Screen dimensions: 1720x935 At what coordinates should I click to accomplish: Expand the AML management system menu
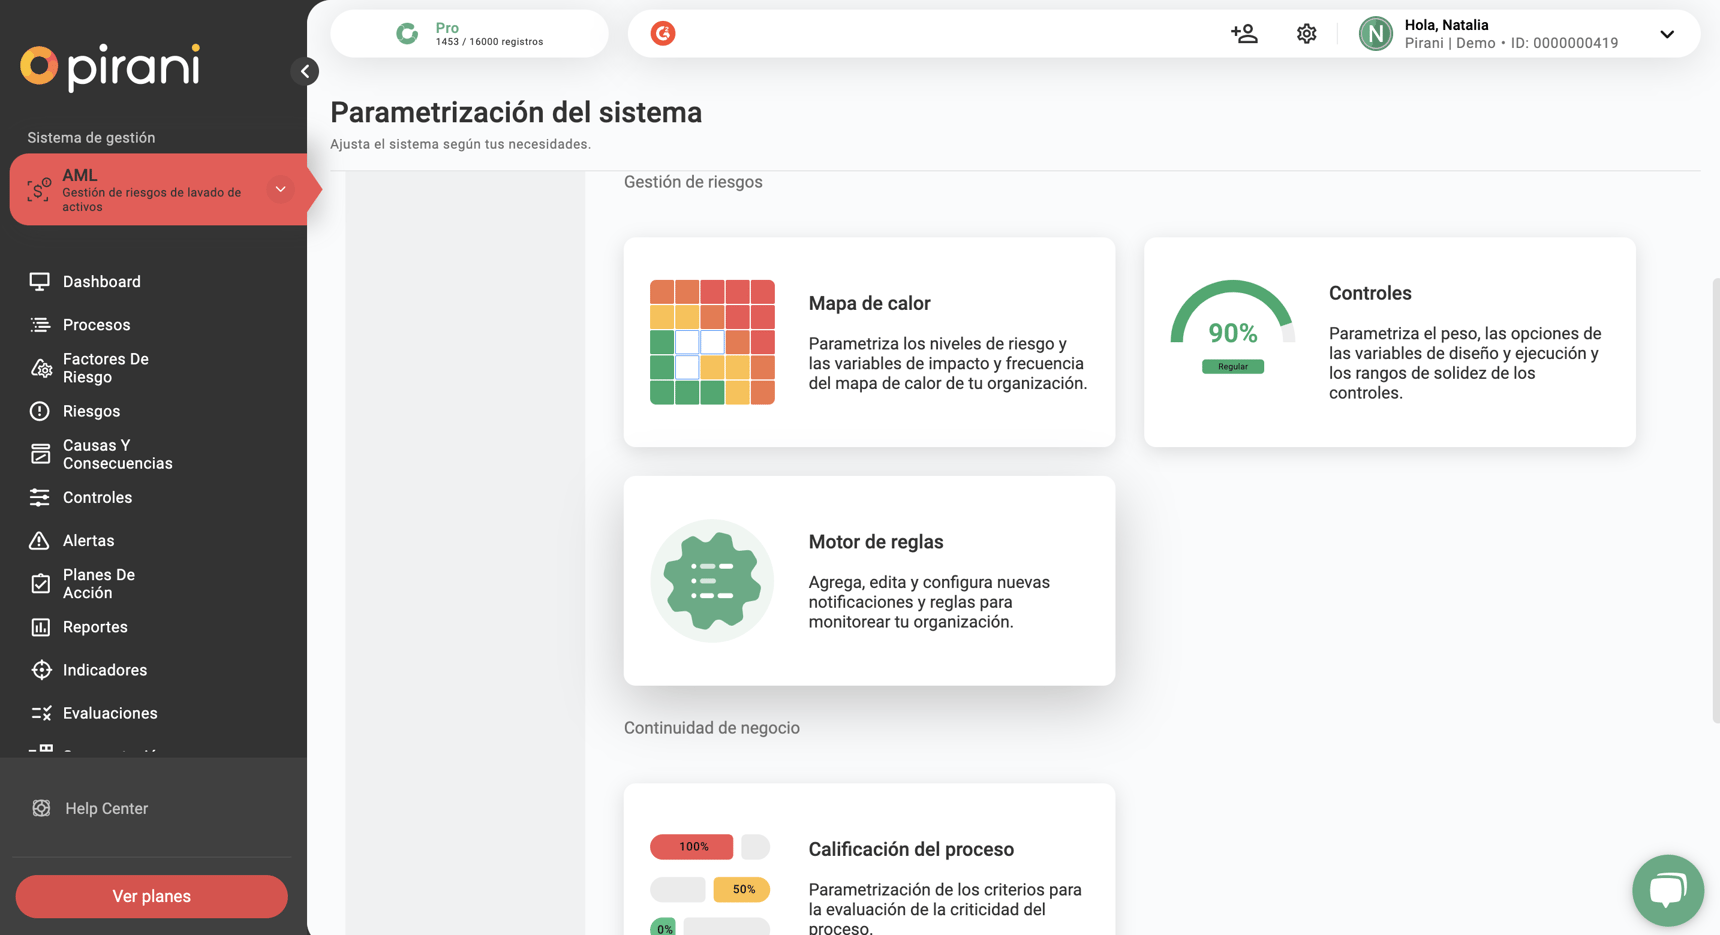click(280, 189)
